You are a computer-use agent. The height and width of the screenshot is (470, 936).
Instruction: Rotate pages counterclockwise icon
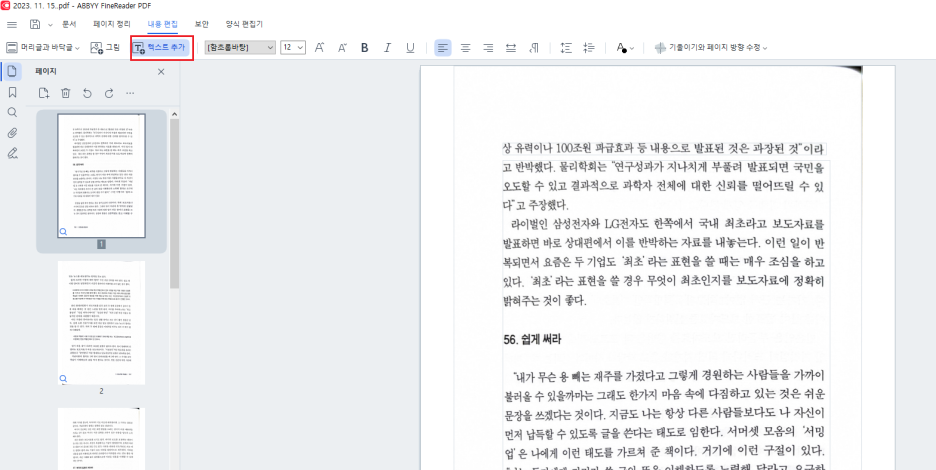[87, 93]
